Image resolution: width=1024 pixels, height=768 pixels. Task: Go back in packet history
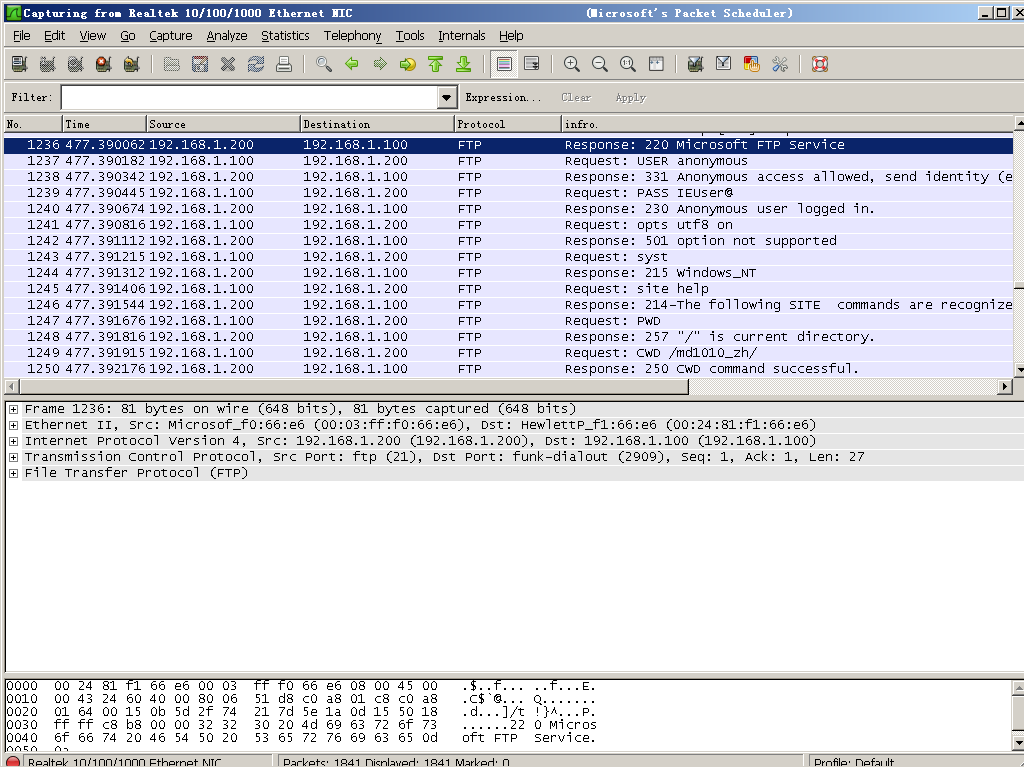352,64
